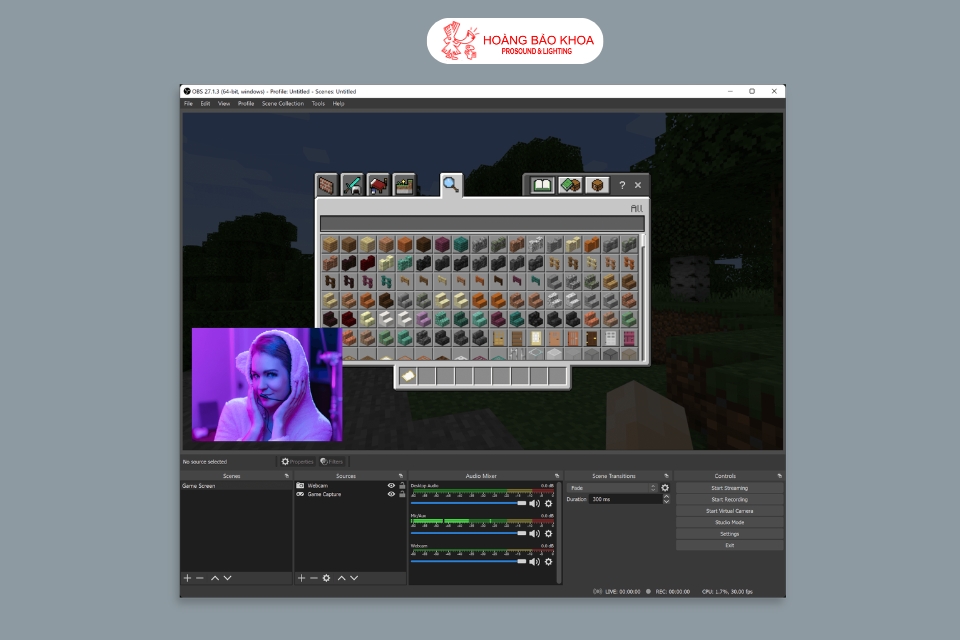Pick the oak planks block in the inventory grid

coord(331,244)
